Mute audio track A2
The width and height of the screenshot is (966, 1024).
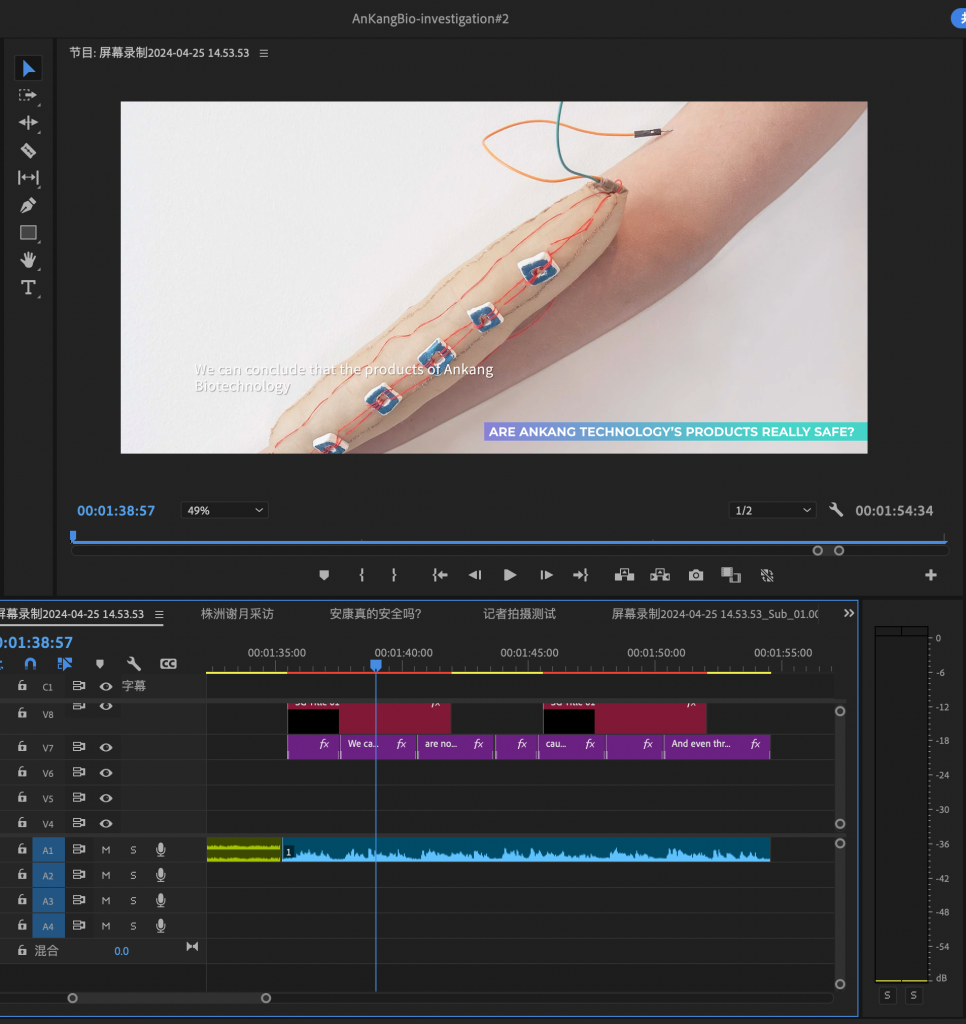[106, 875]
